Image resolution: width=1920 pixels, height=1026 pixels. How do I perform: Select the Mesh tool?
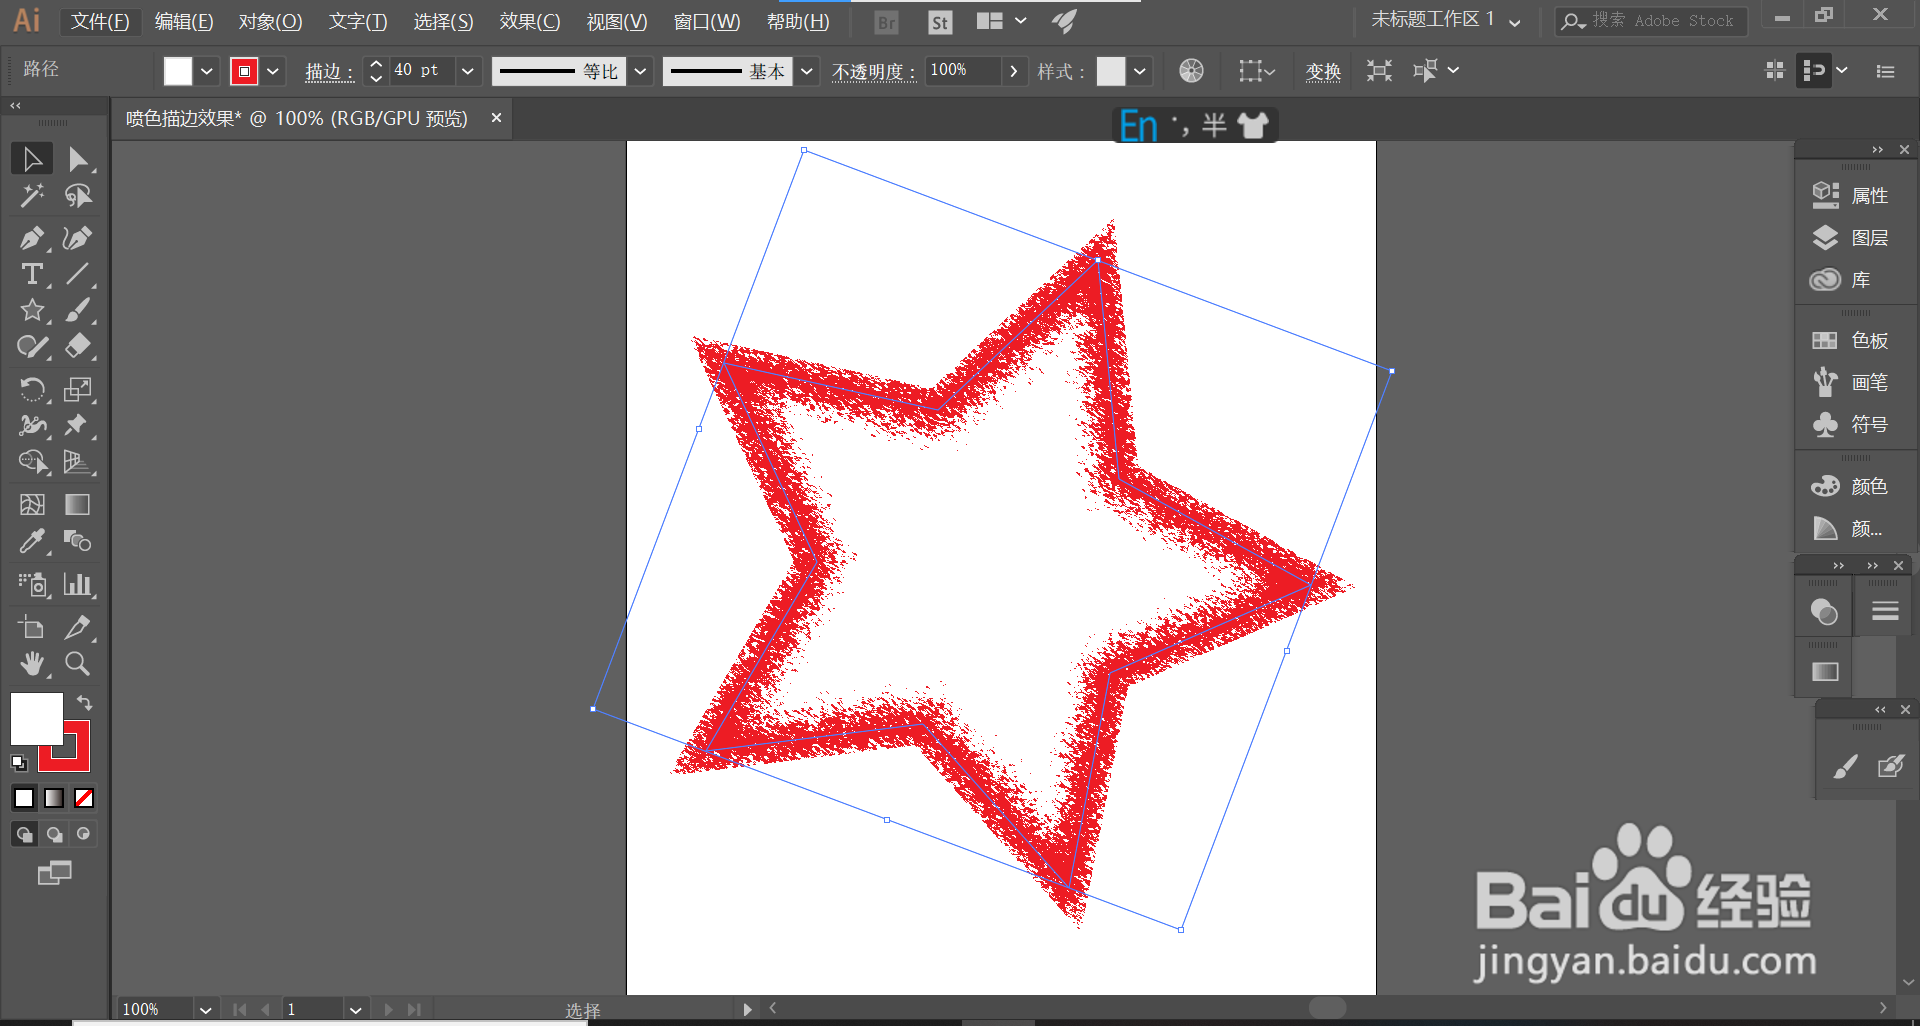click(32, 505)
